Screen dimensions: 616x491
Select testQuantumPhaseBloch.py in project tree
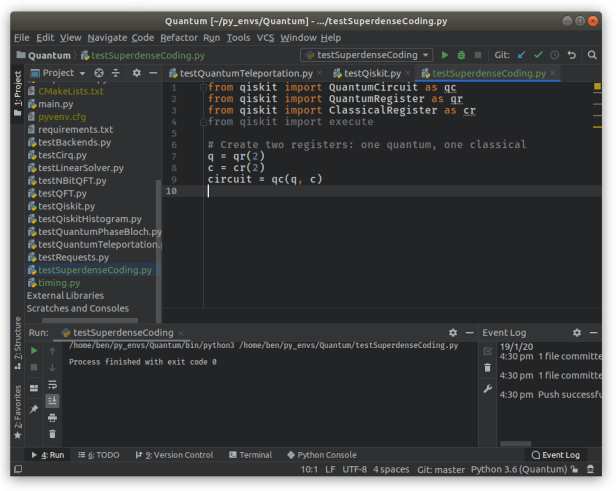tap(95, 231)
